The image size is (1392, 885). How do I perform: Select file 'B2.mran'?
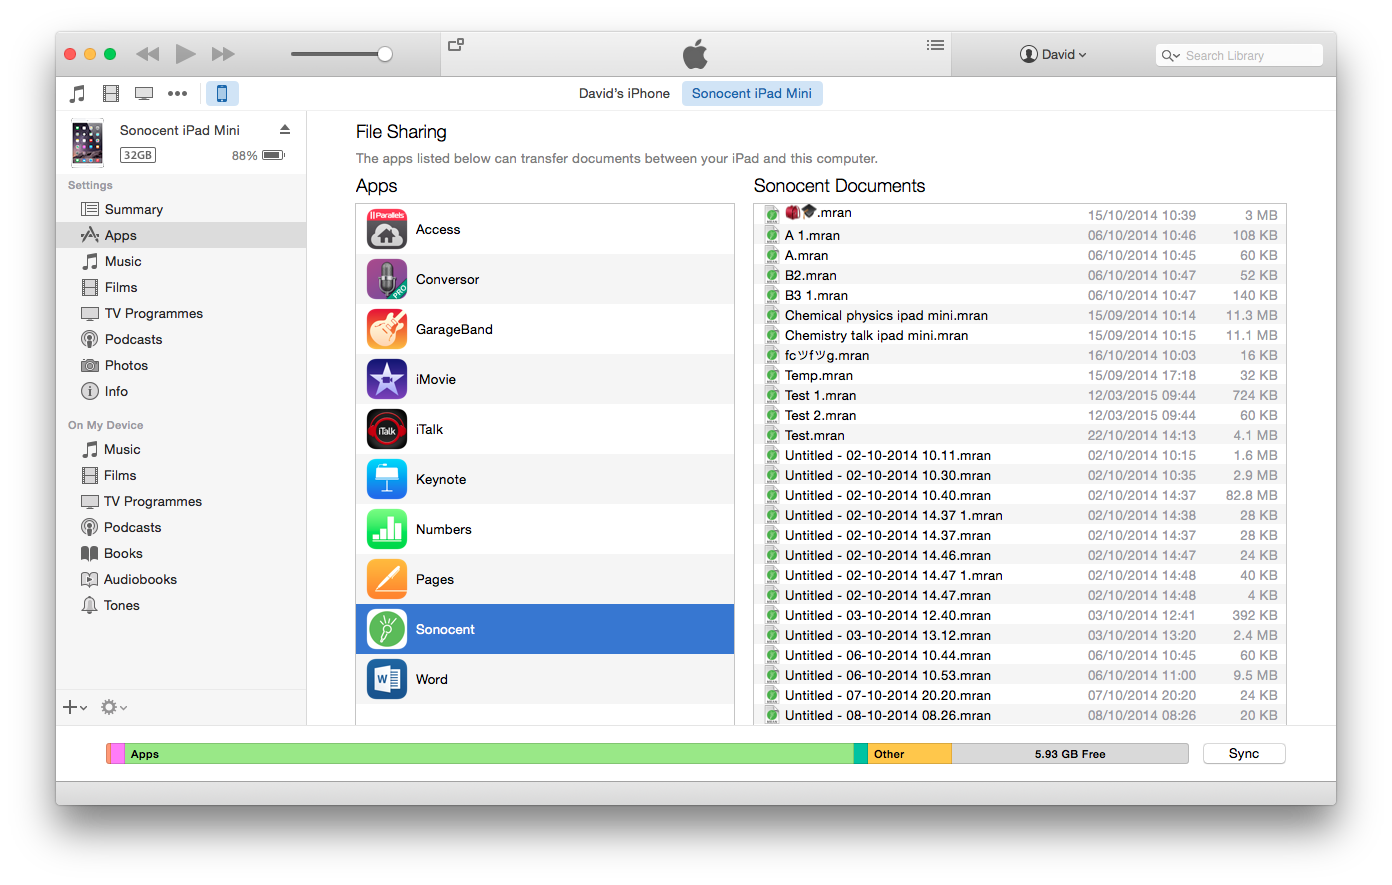point(1020,275)
